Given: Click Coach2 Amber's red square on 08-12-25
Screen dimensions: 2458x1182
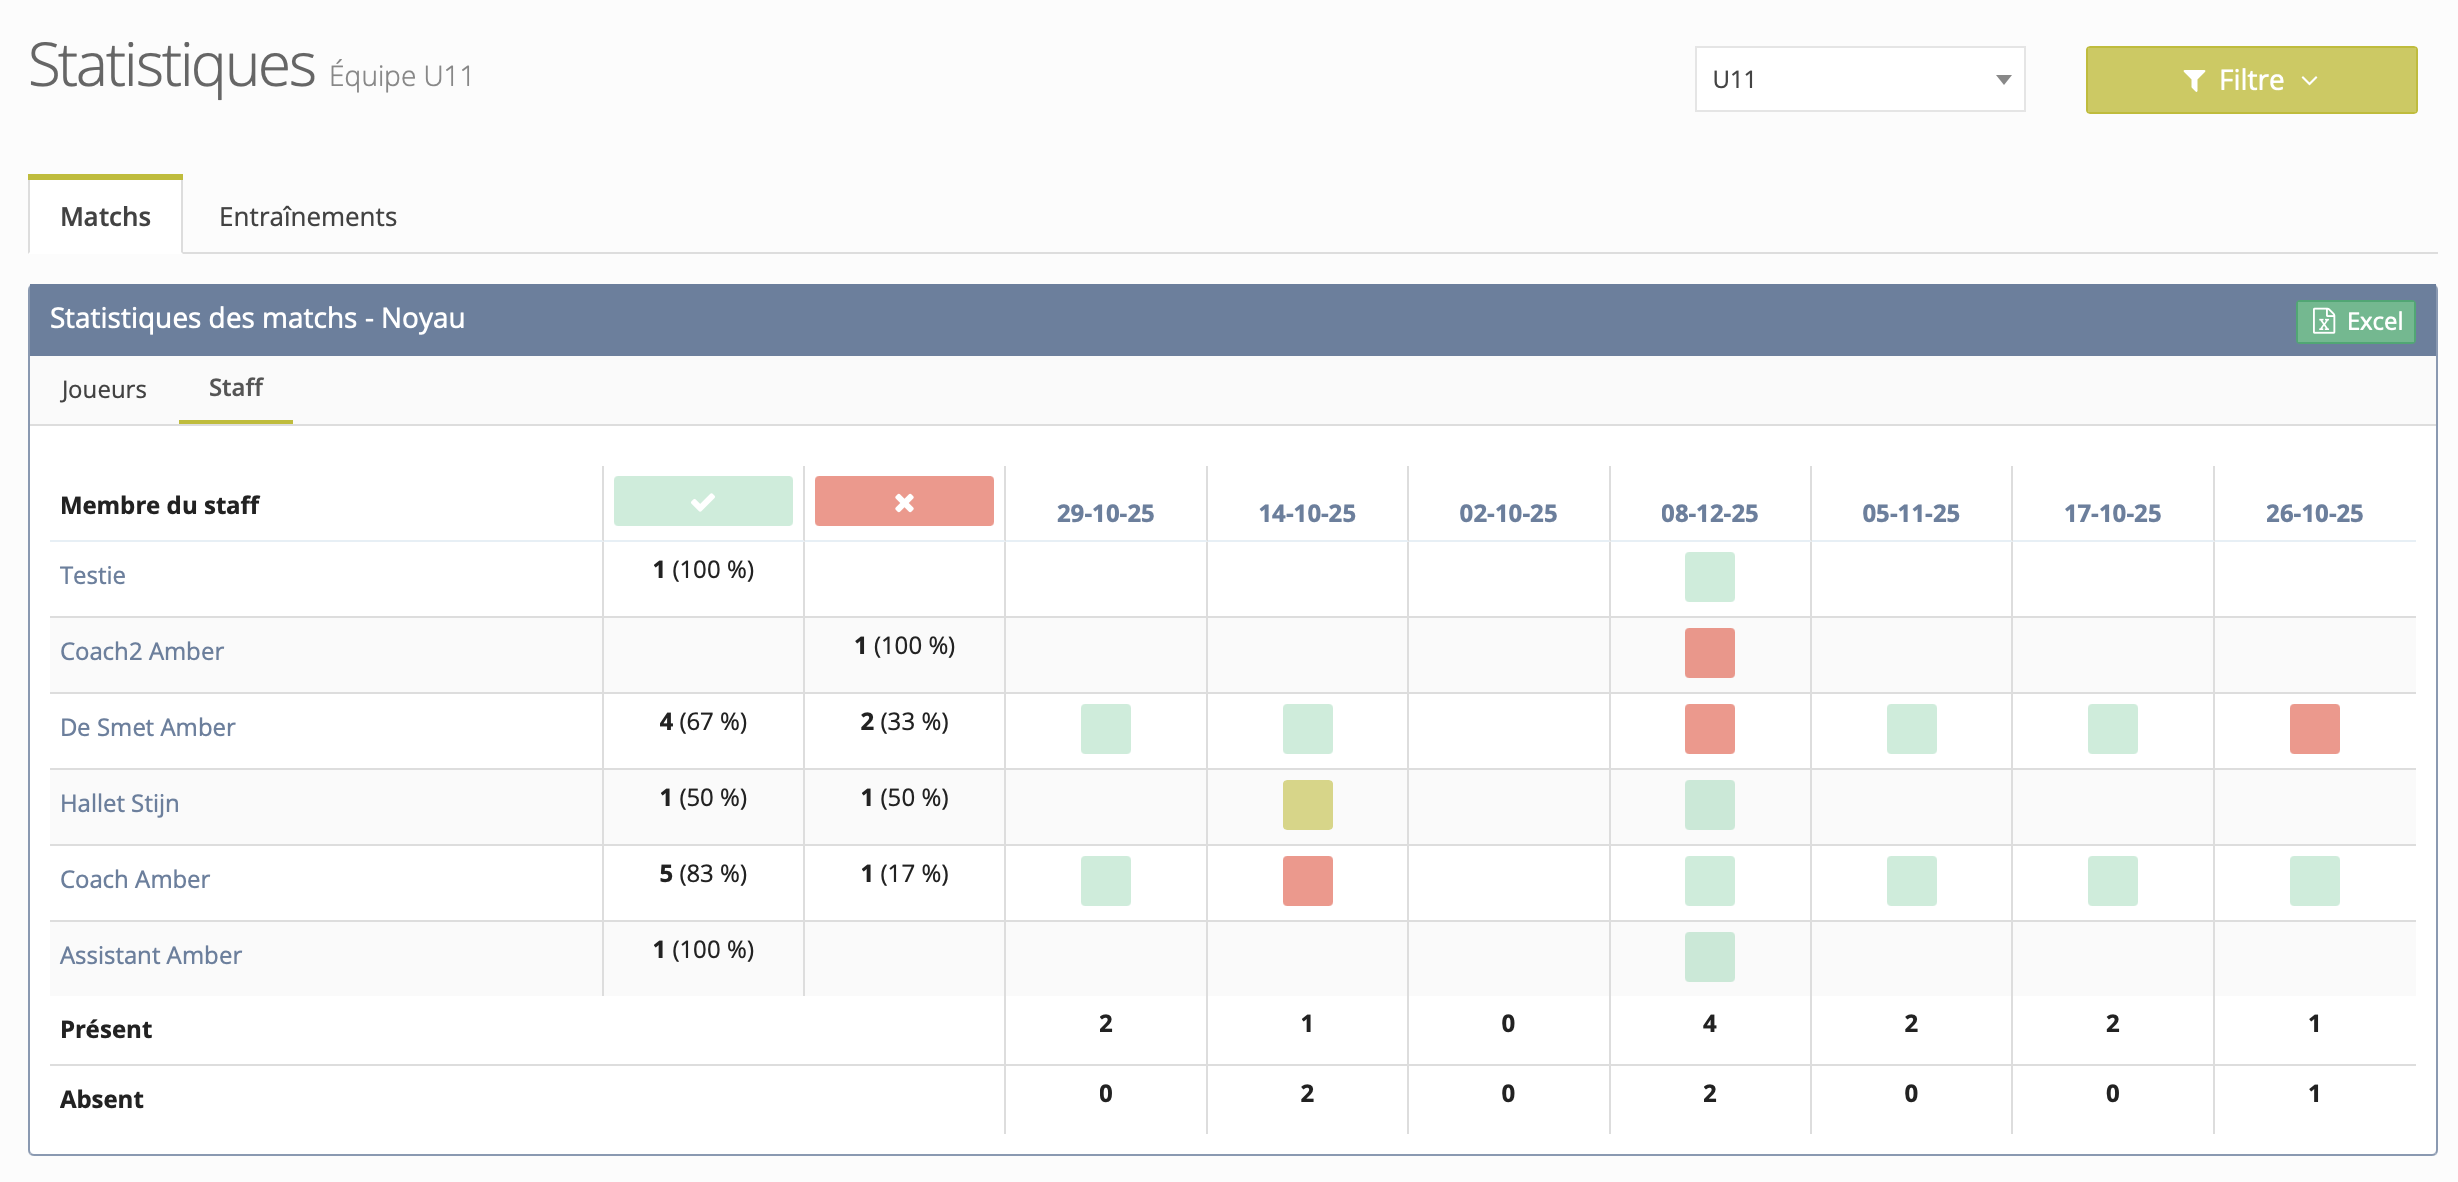Looking at the screenshot, I should [1709, 653].
